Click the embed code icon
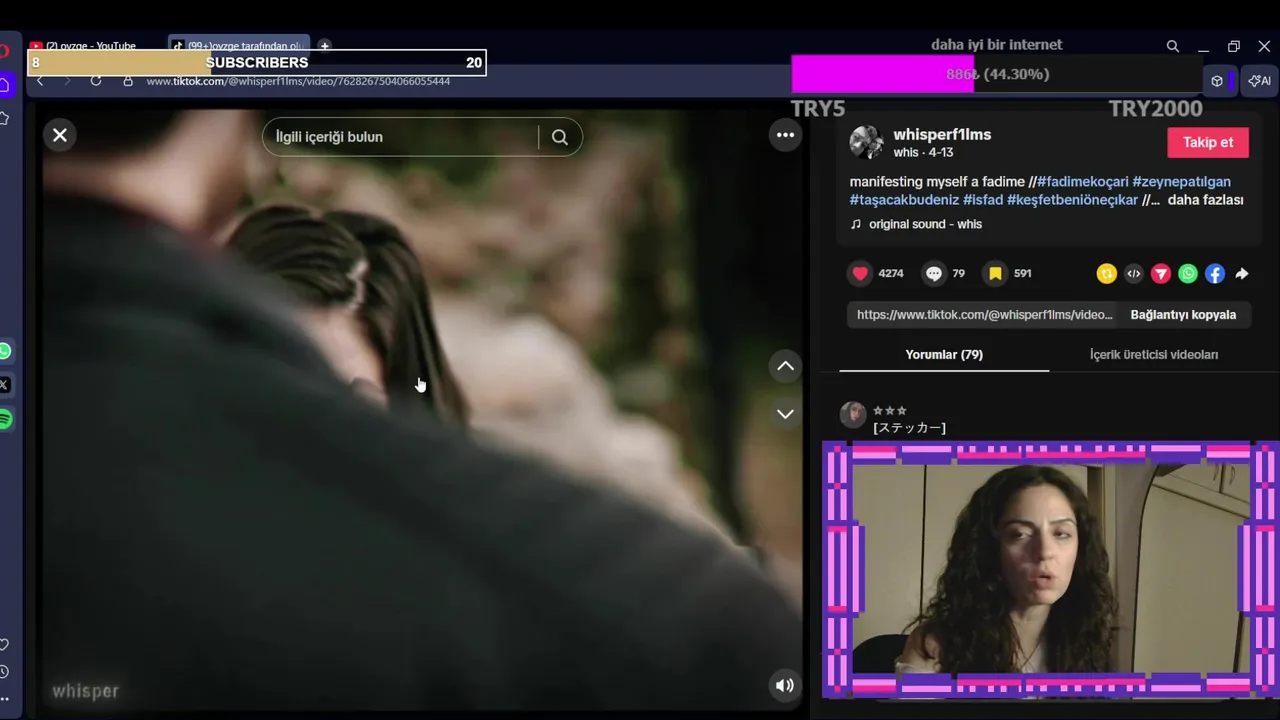 coord(1133,273)
